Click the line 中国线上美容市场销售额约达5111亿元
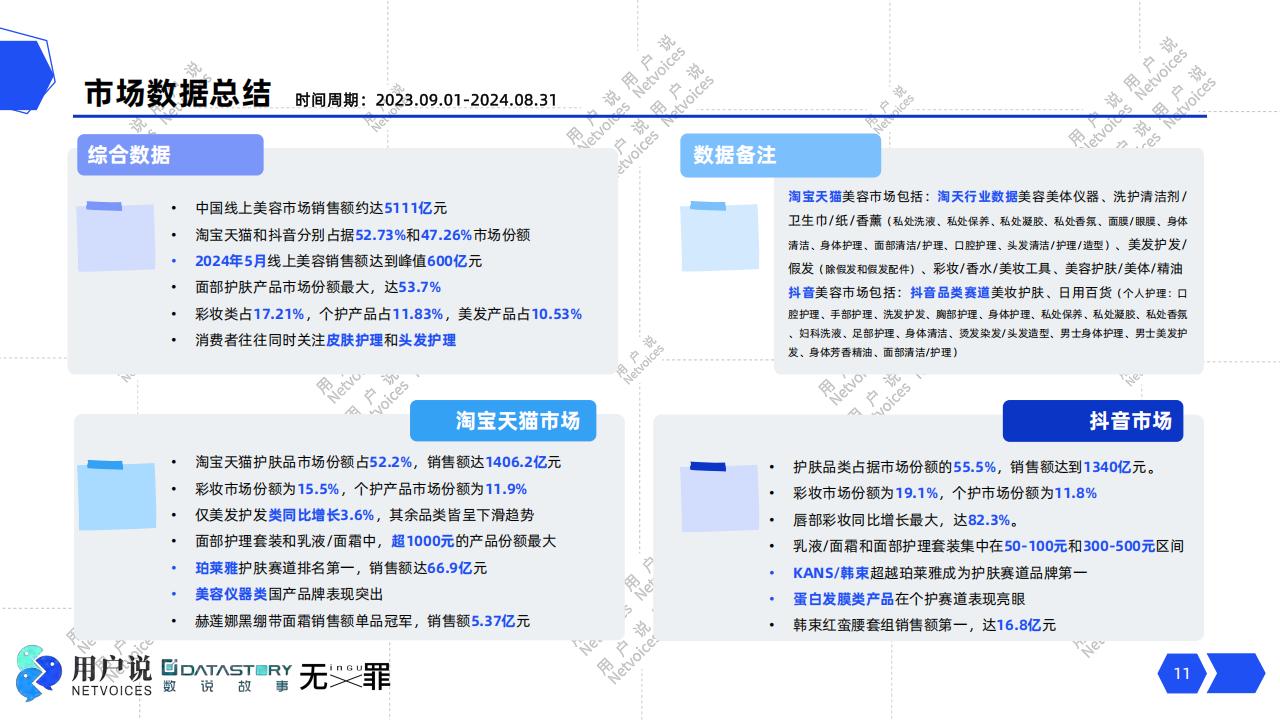This screenshot has width=1280, height=720. point(321,208)
